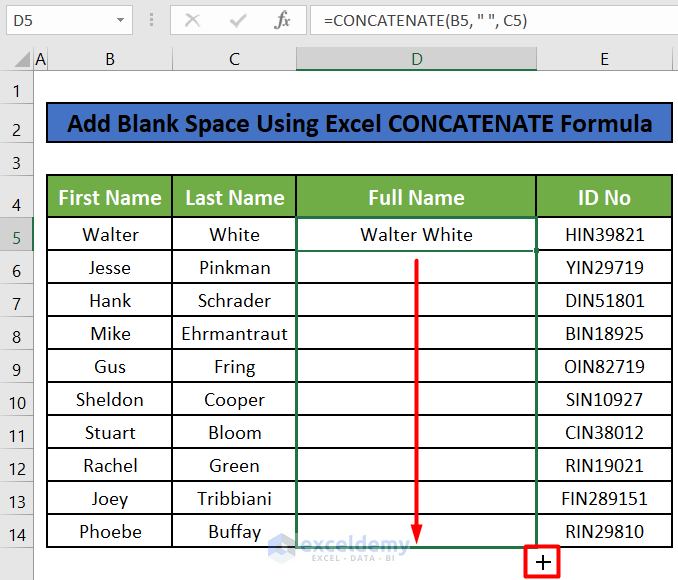Click the cell 'Ehrmantraut'
The width and height of the screenshot is (678, 580).
tap(234, 333)
